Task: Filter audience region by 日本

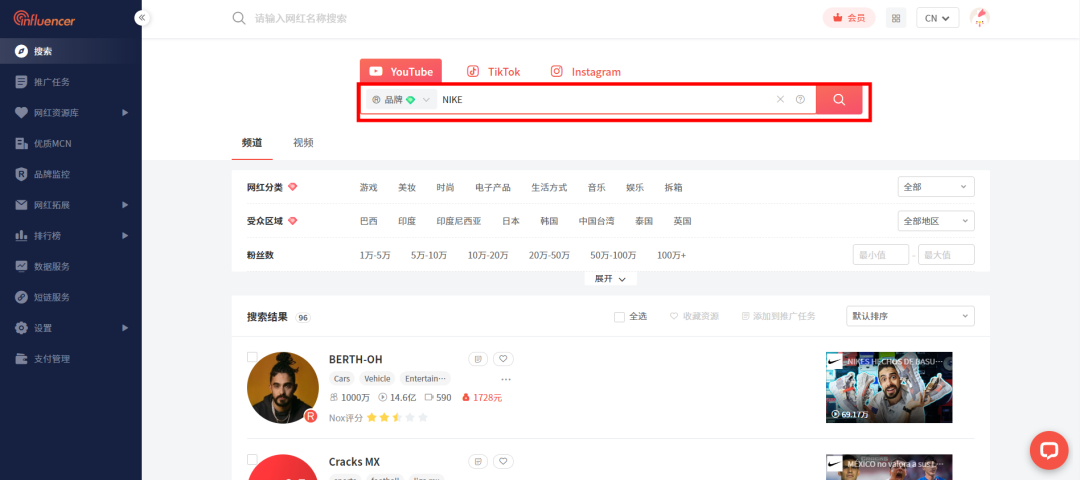Action: pos(510,221)
